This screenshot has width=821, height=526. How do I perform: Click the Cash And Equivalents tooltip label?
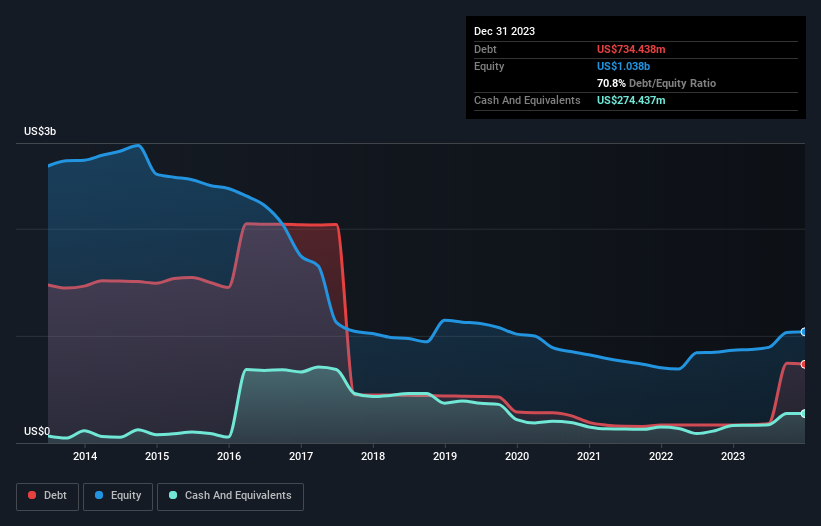(527, 100)
